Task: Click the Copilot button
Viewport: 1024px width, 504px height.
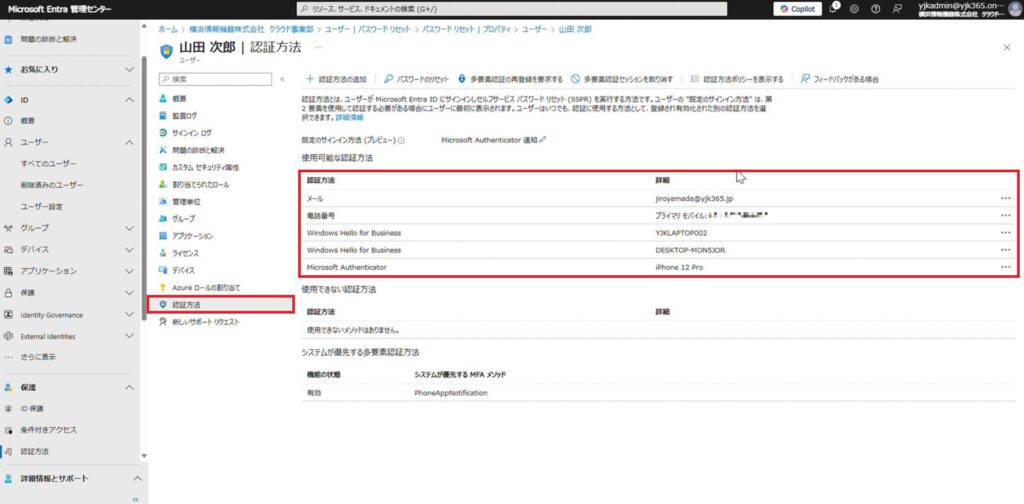Action: click(797, 9)
